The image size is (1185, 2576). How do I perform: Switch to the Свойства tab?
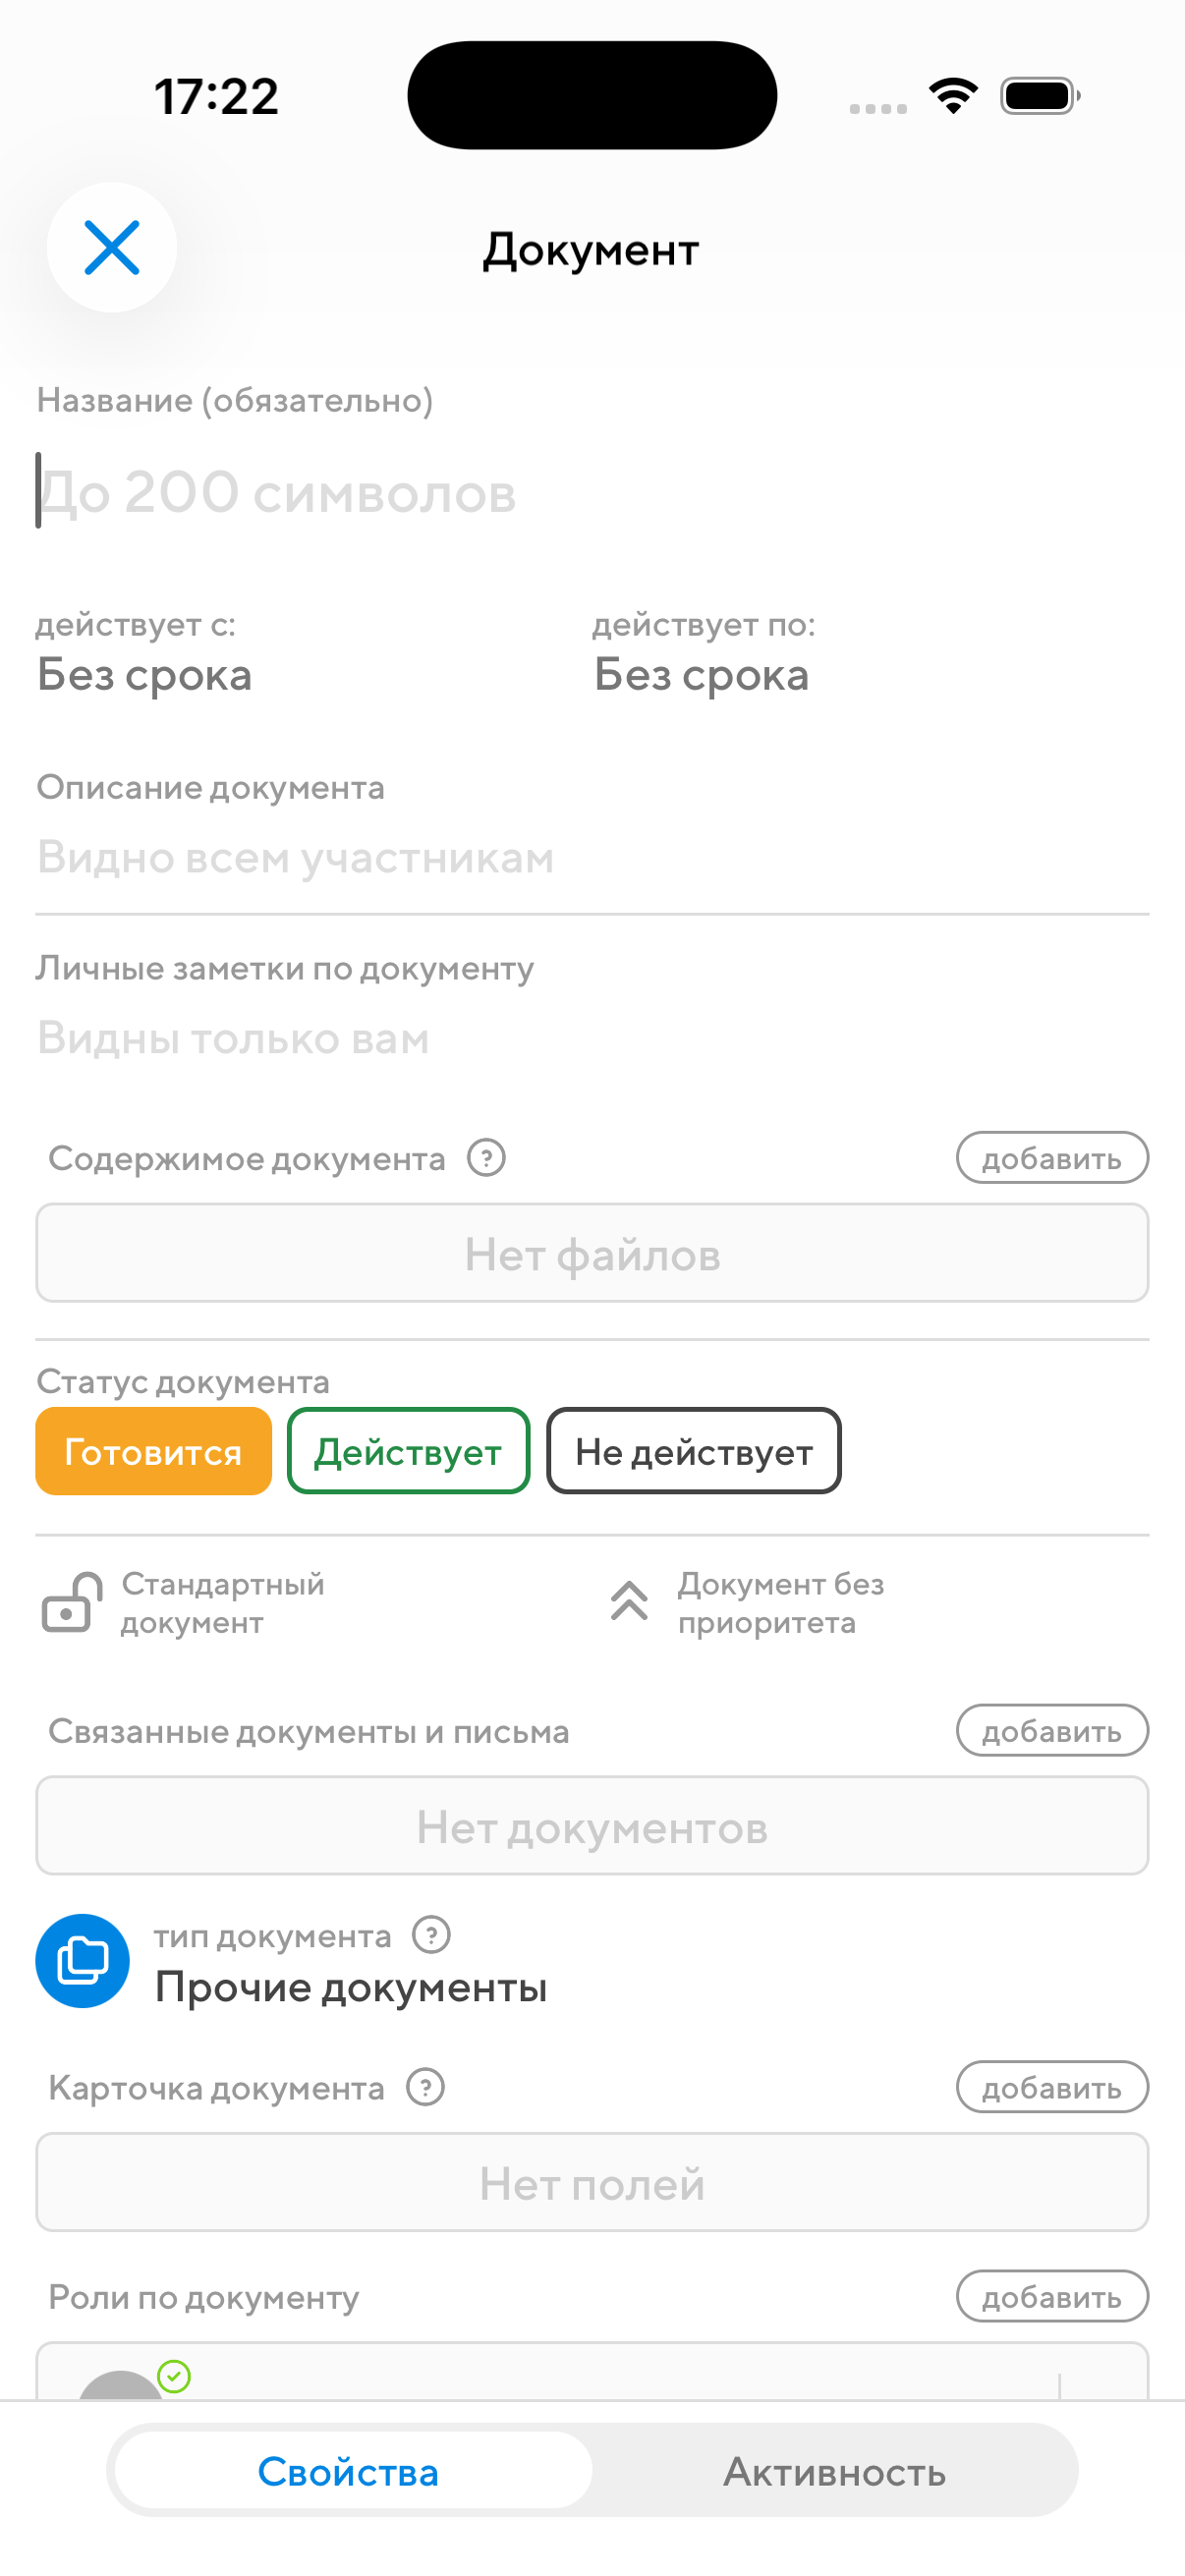349,2471
